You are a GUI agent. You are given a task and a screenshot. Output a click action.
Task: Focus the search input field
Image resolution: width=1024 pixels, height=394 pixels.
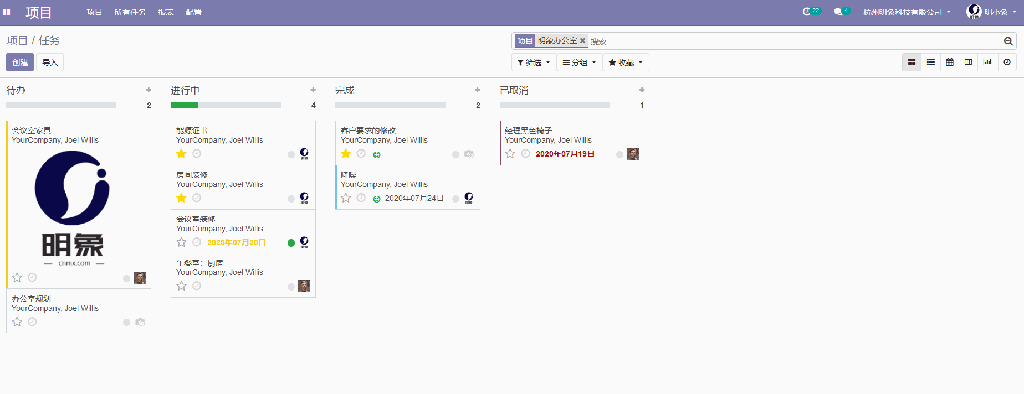[x=794, y=41]
